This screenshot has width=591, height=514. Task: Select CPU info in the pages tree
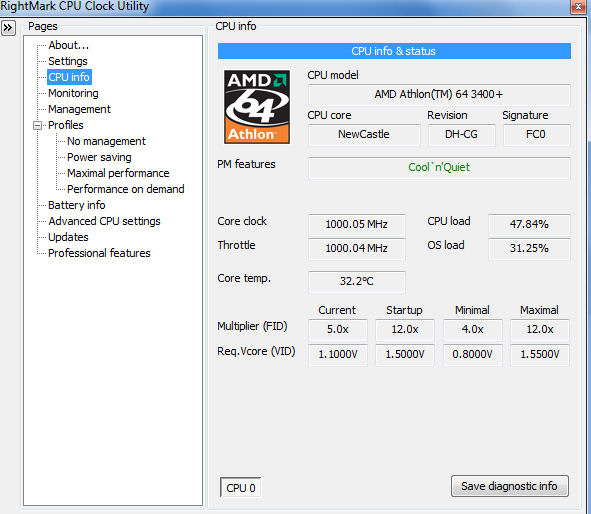click(x=69, y=77)
